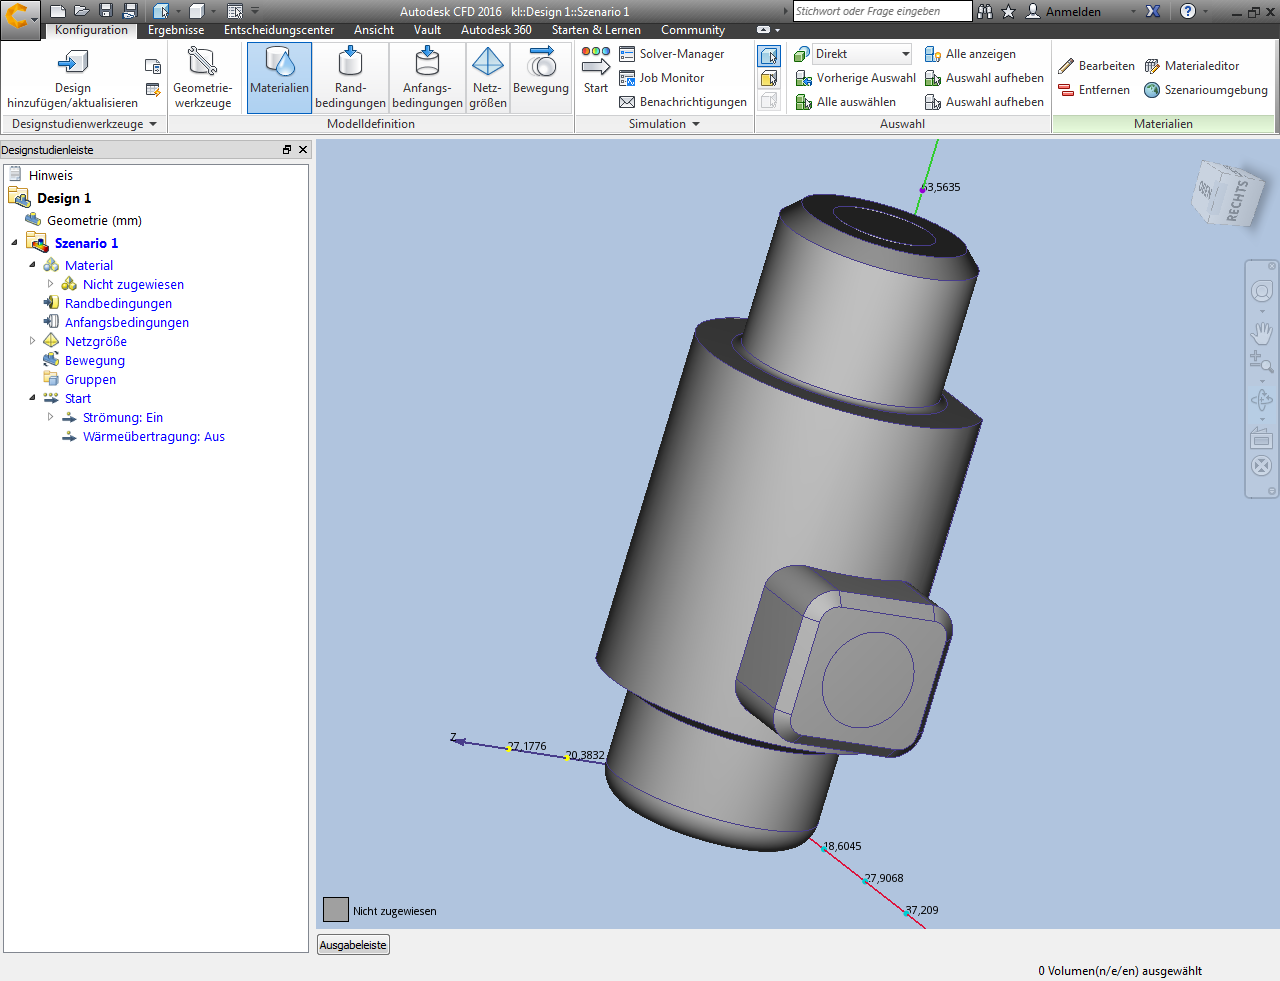1280x981 pixels.
Task: Open the Geometriewerkzeuge tool
Action: coord(203,79)
